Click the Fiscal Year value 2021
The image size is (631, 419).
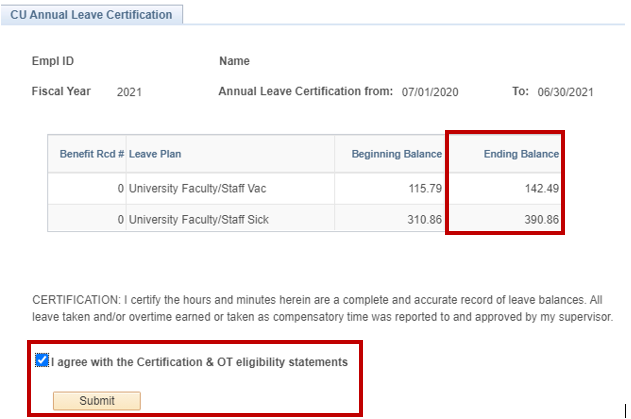click(x=129, y=92)
